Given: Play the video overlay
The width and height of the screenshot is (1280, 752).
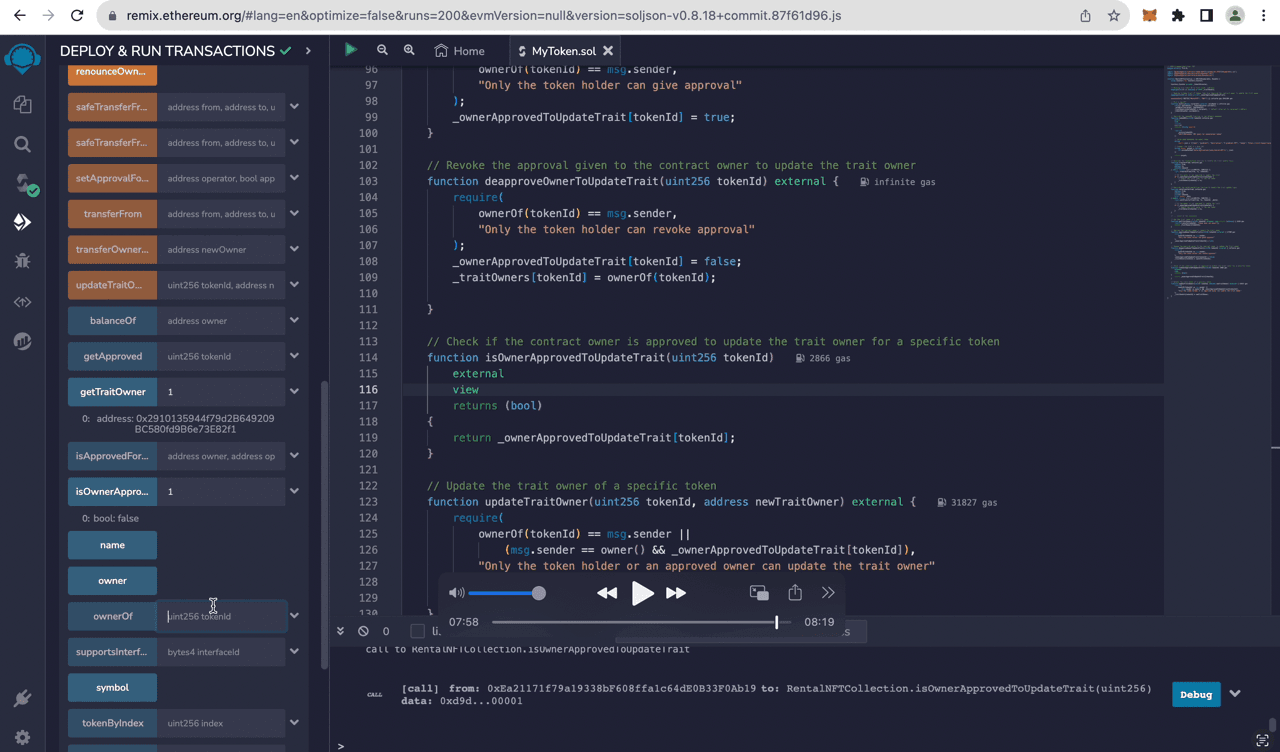Looking at the screenshot, I should [642, 593].
